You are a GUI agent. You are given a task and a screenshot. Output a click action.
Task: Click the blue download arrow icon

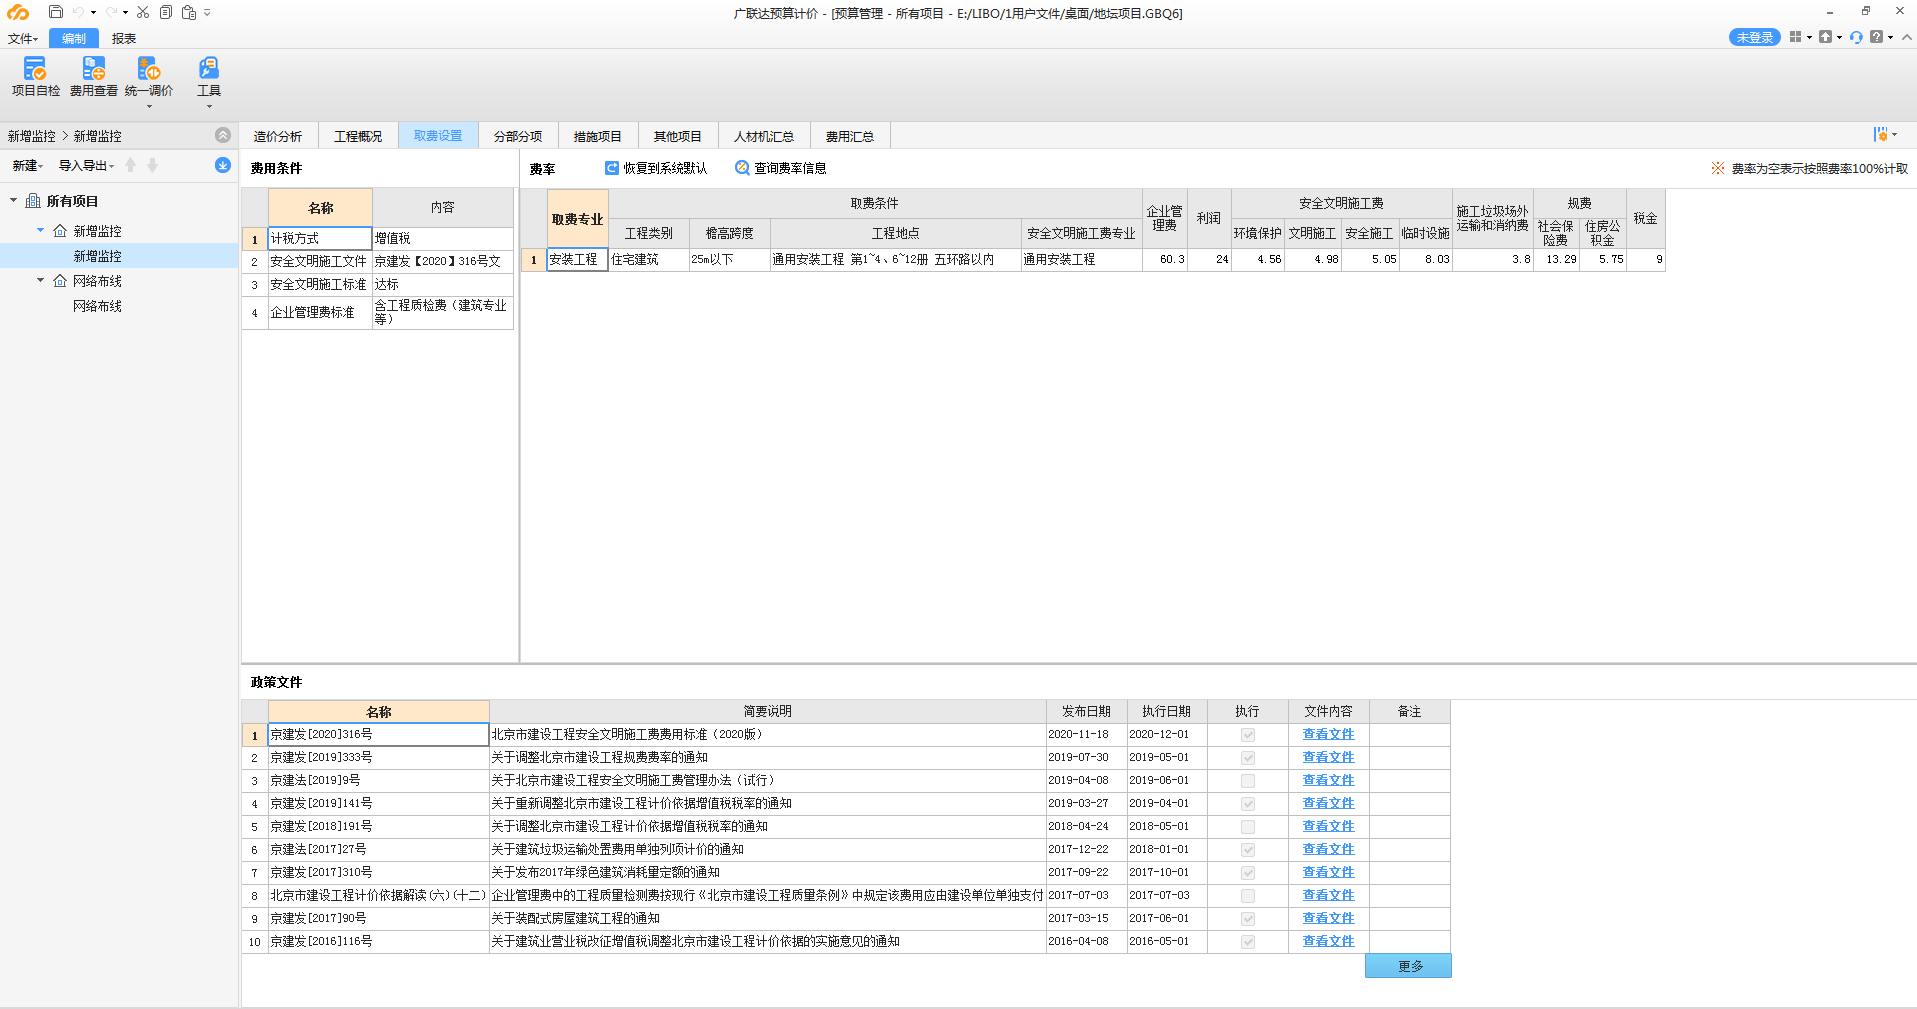click(x=223, y=165)
